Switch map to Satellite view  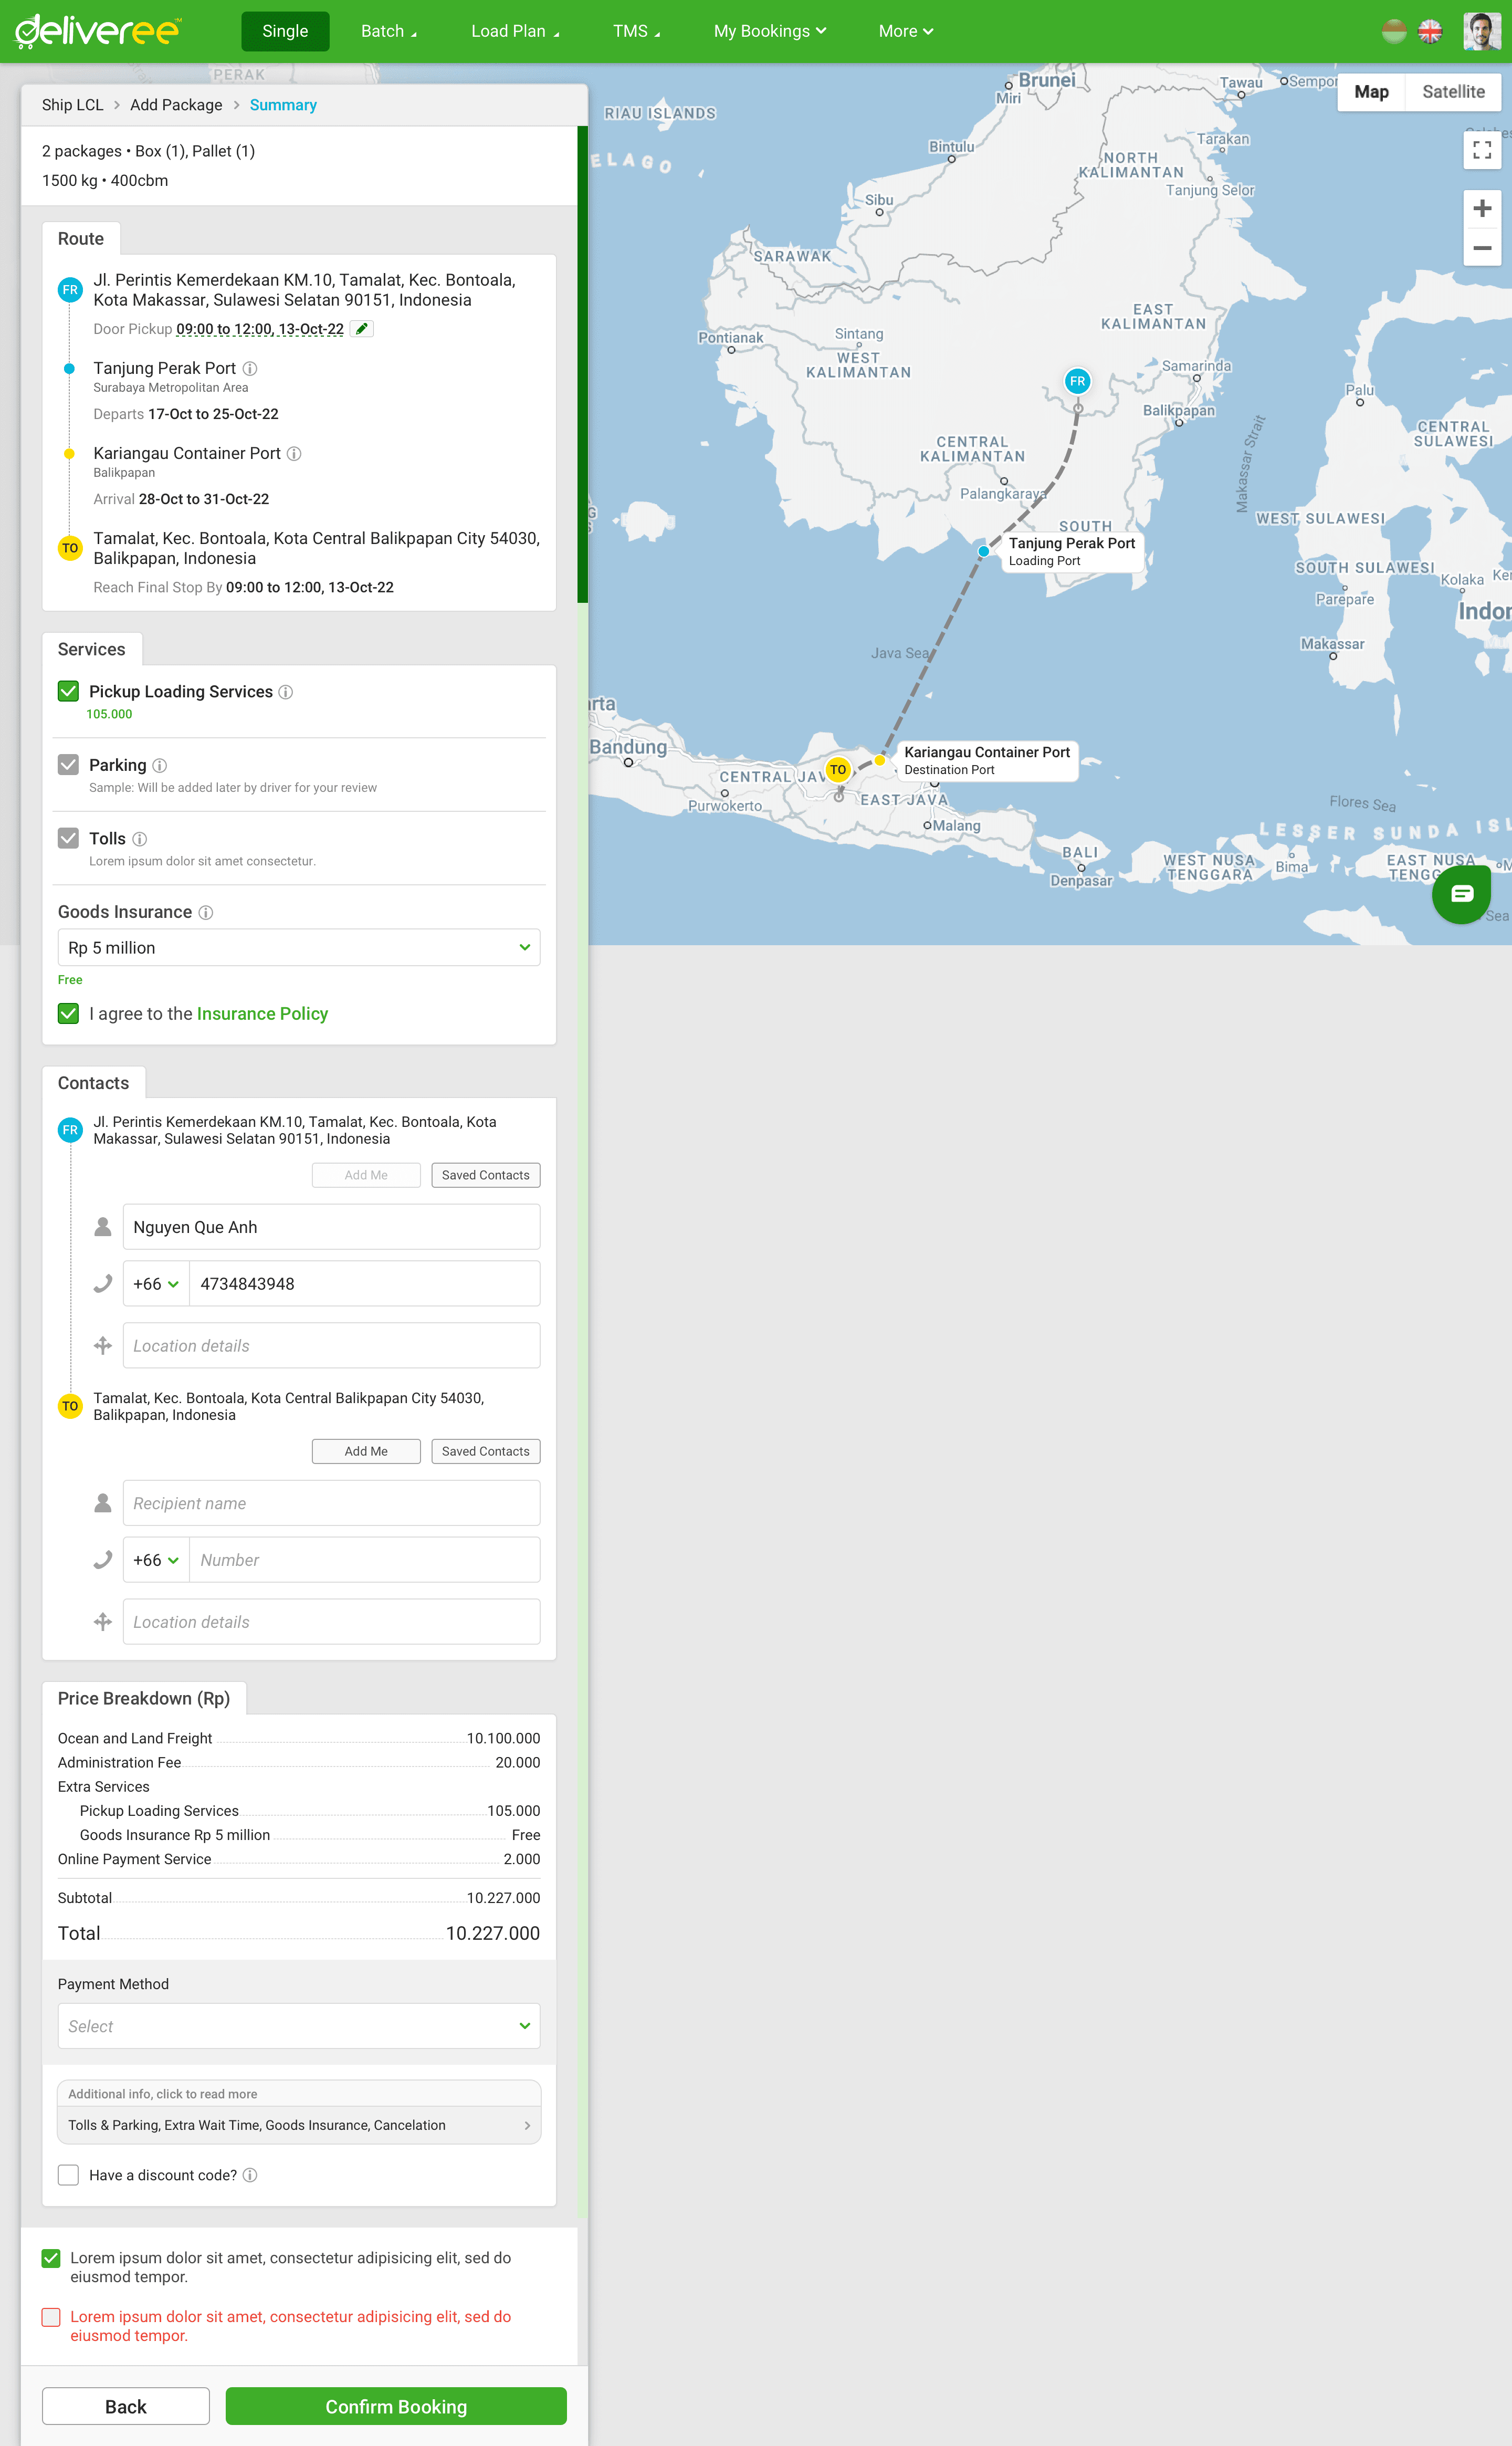click(1453, 92)
